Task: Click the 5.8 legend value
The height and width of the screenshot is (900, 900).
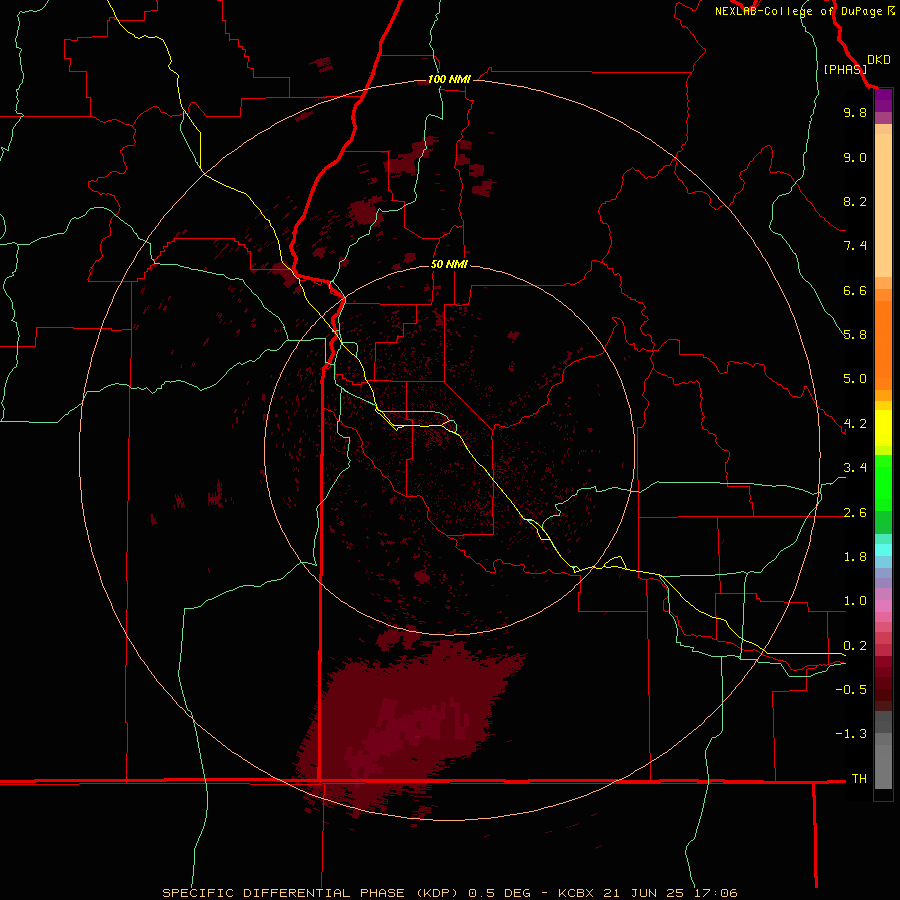Action: tap(855, 335)
